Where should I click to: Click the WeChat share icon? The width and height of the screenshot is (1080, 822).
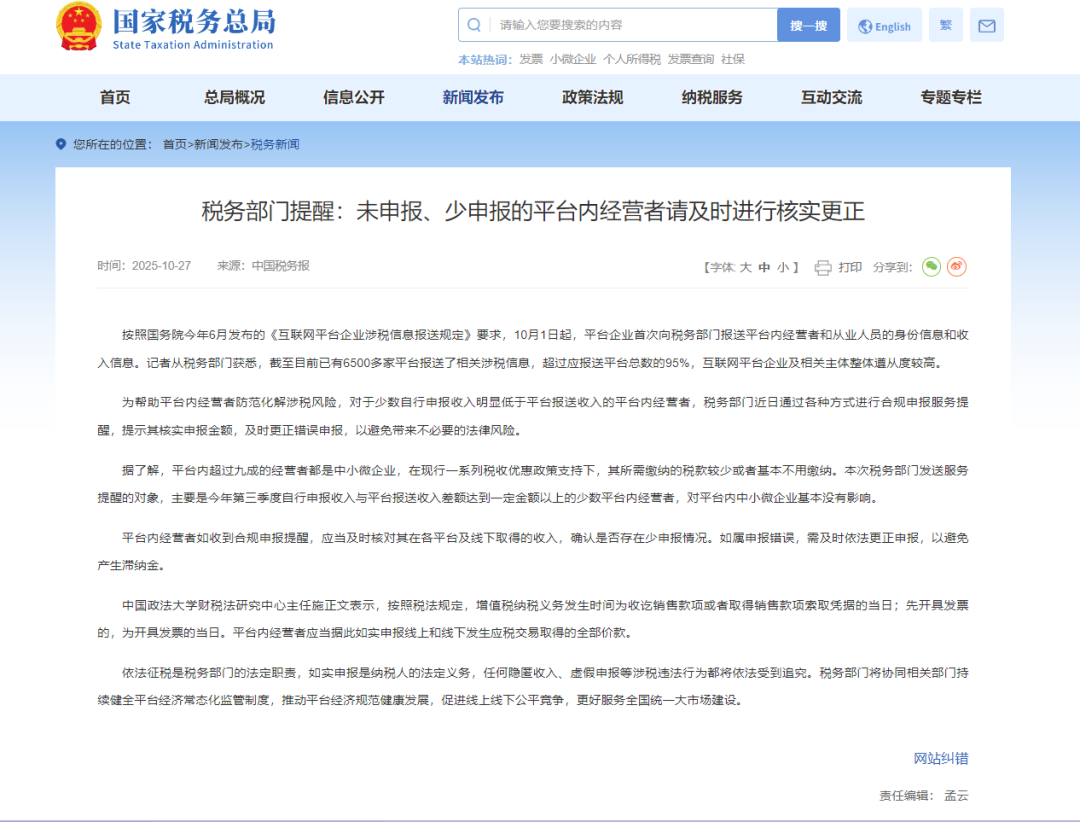coord(933,267)
